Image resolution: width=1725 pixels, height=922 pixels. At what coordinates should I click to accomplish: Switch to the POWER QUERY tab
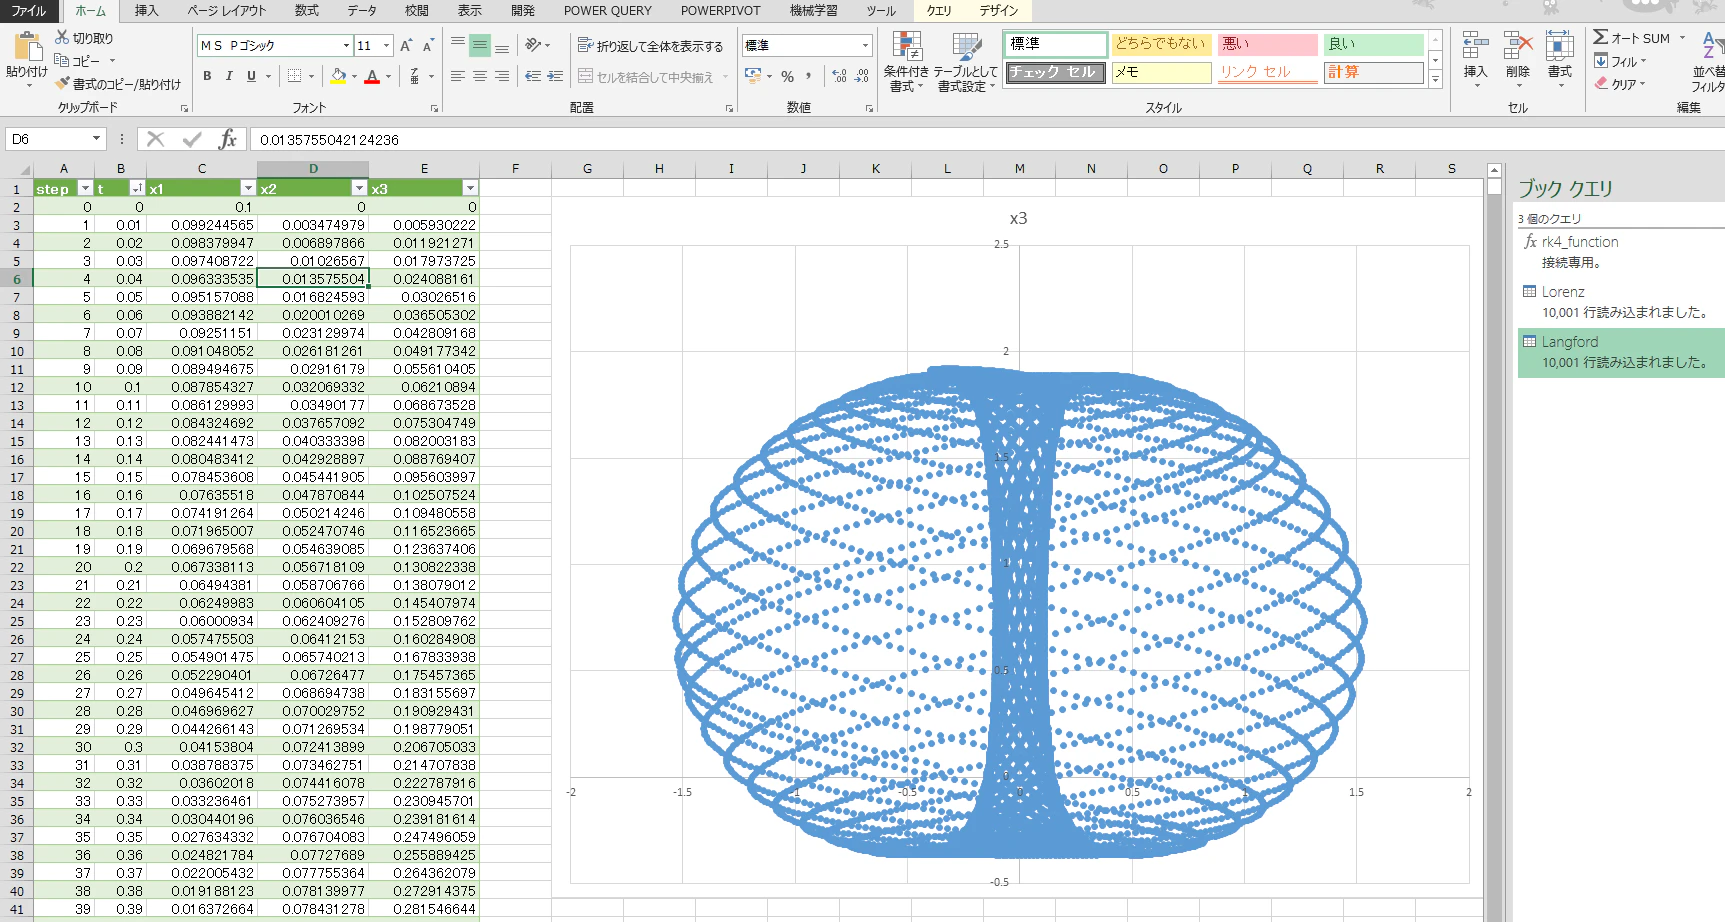607,11
